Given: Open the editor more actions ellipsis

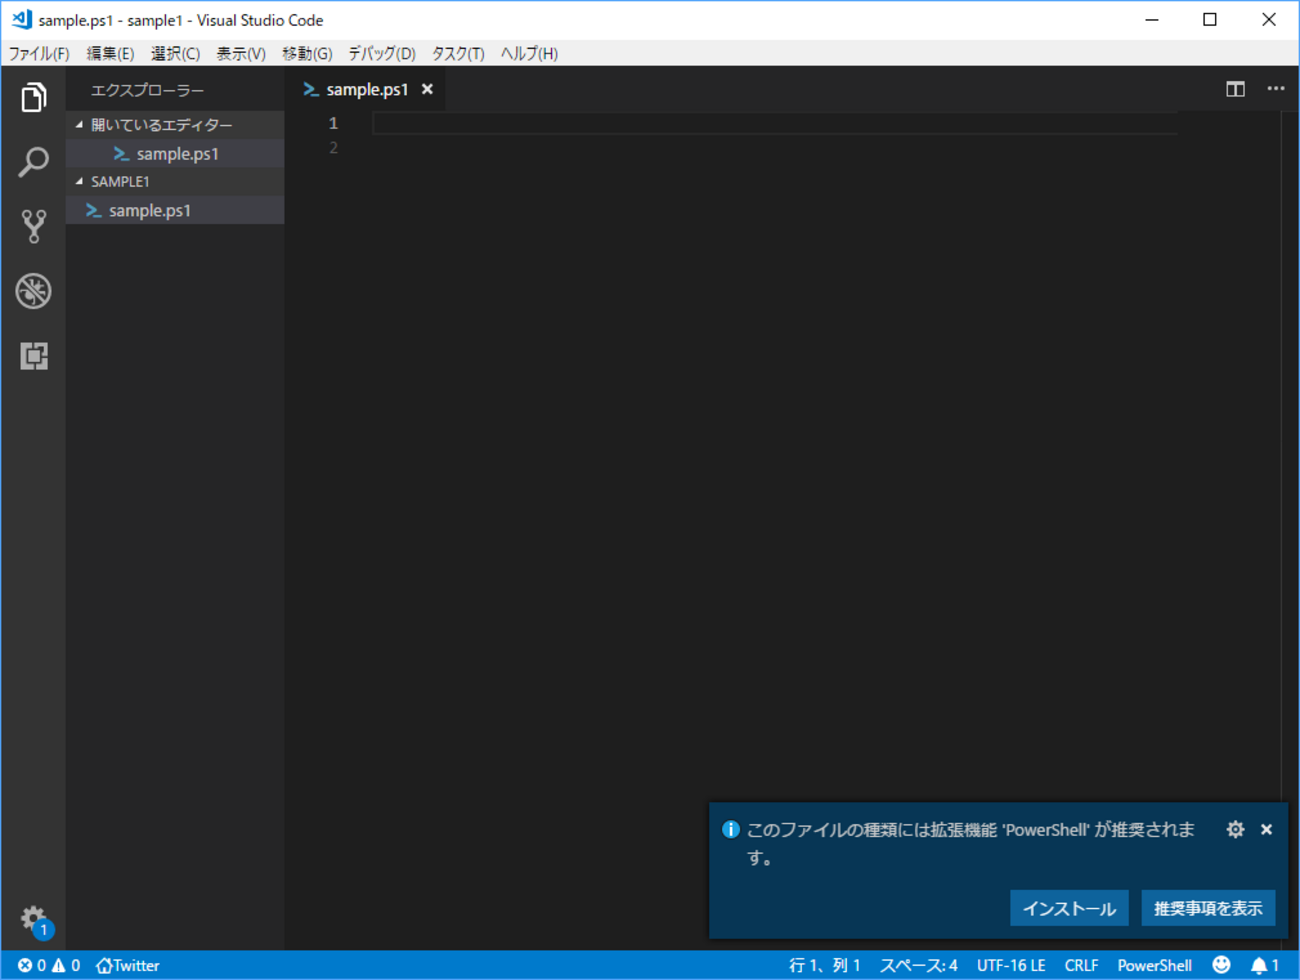Looking at the screenshot, I should coord(1276,89).
